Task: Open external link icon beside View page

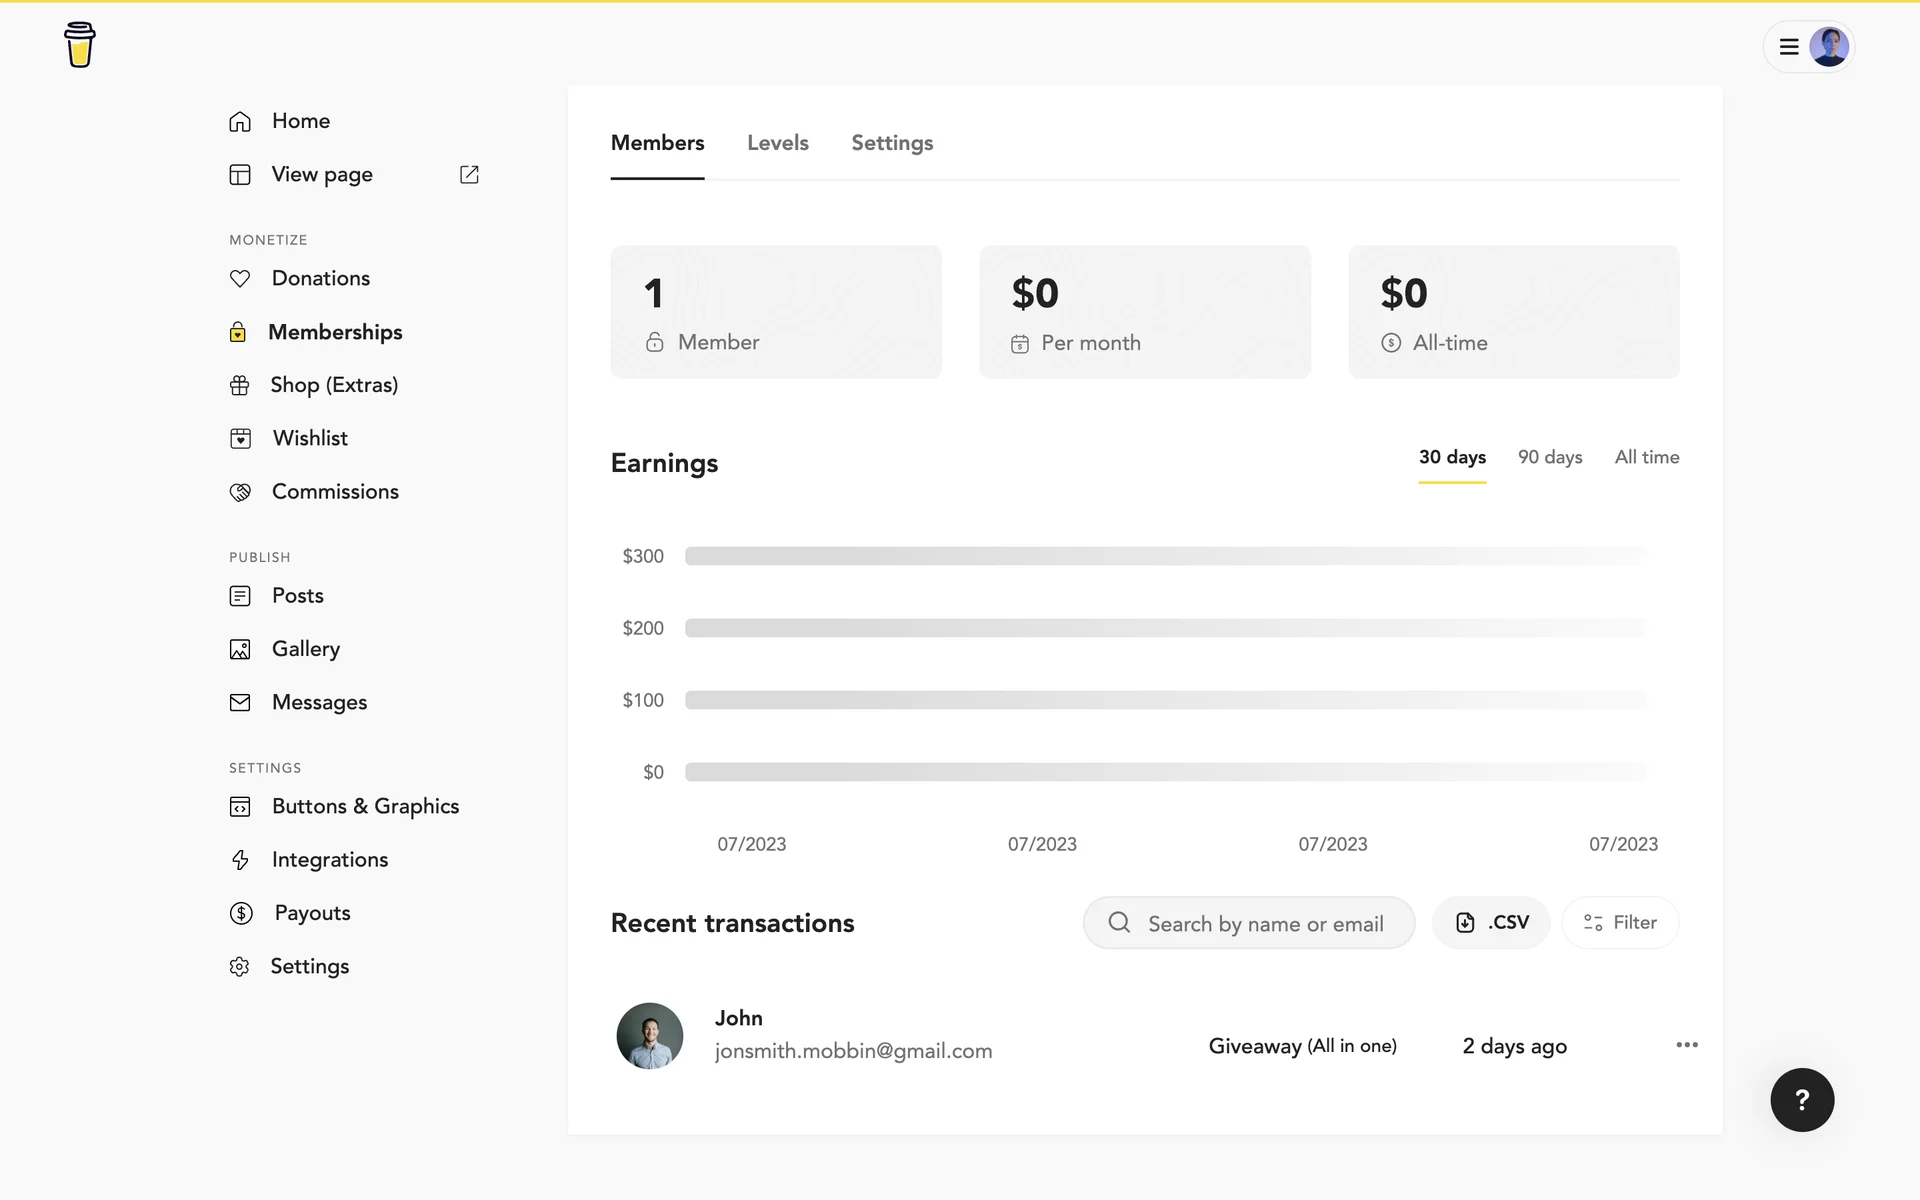Action: pyautogui.click(x=469, y=174)
